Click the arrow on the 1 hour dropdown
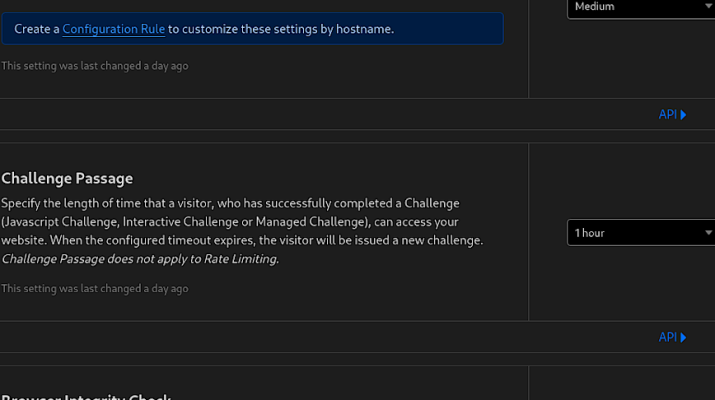 pos(708,233)
